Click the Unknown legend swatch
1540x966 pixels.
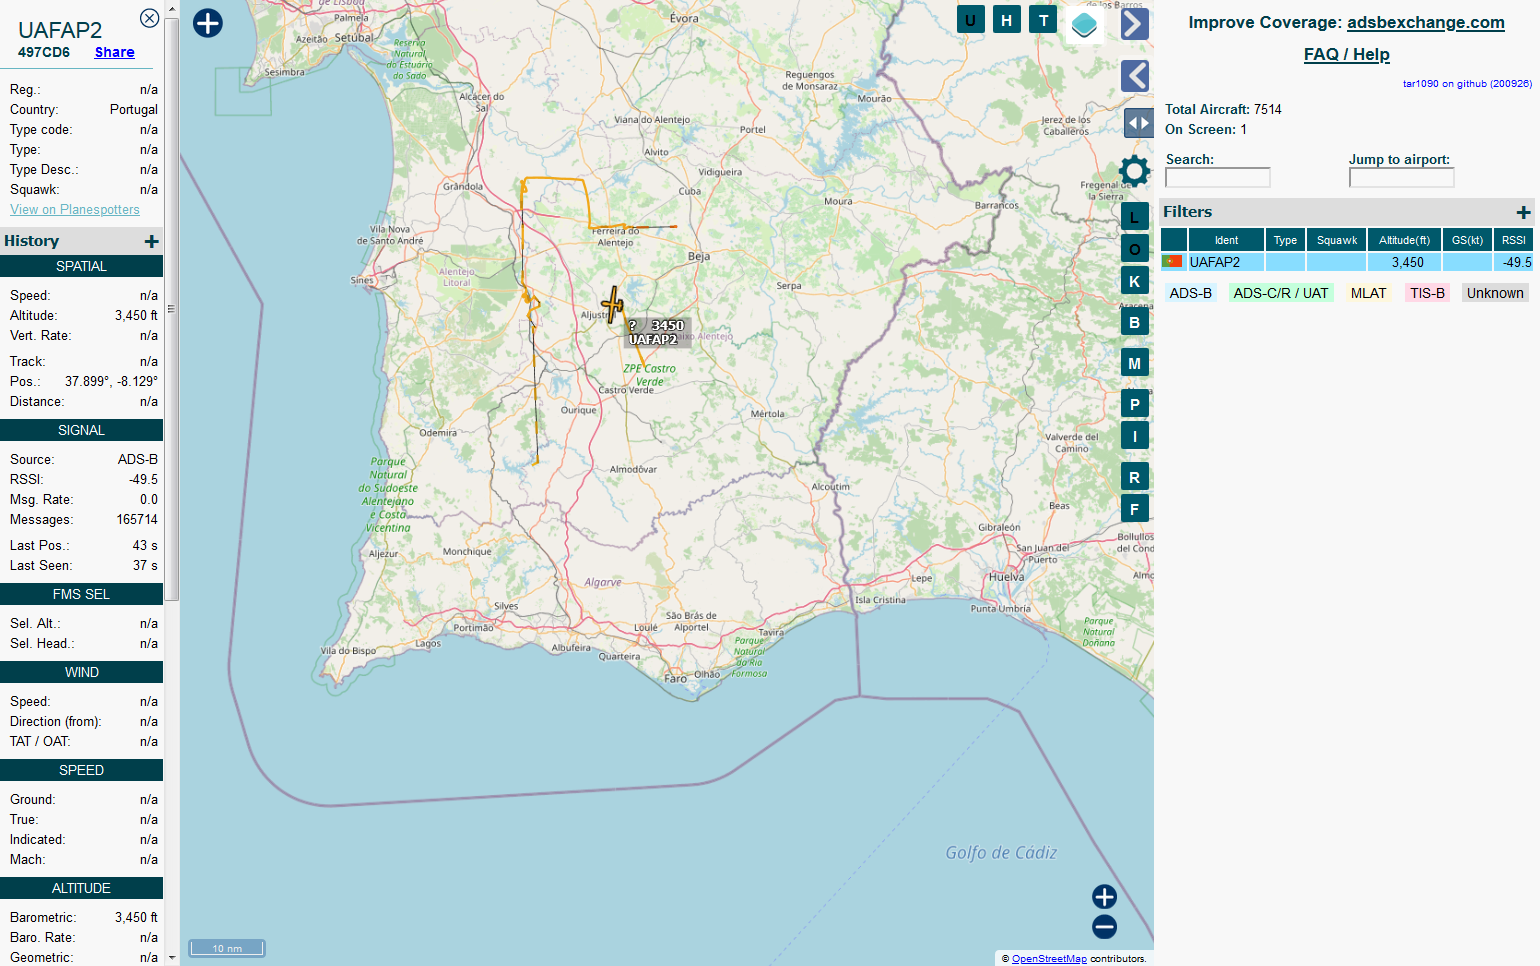(x=1495, y=293)
